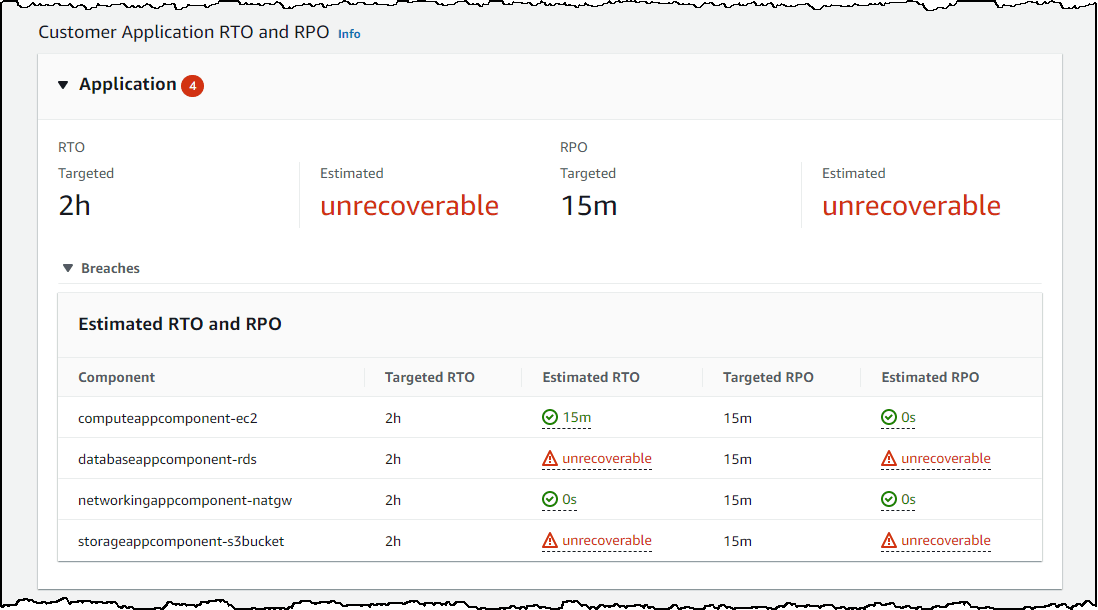The width and height of the screenshot is (1098, 610).
Task: Open the 0s estimated RTO for networkingappcomponent-natgw
Action: pyautogui.click(x=569, y=499)
